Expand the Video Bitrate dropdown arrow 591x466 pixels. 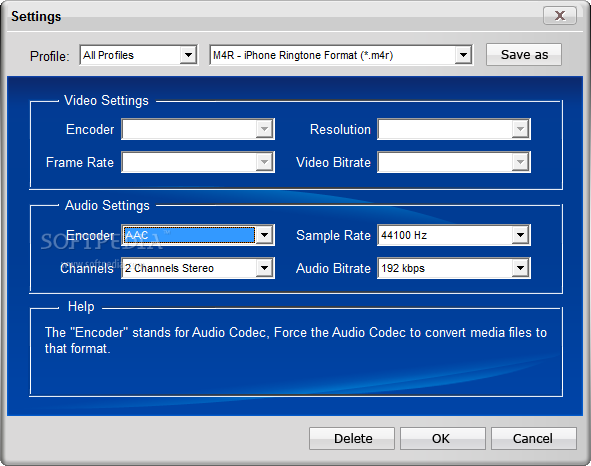[x=520, y=162]
